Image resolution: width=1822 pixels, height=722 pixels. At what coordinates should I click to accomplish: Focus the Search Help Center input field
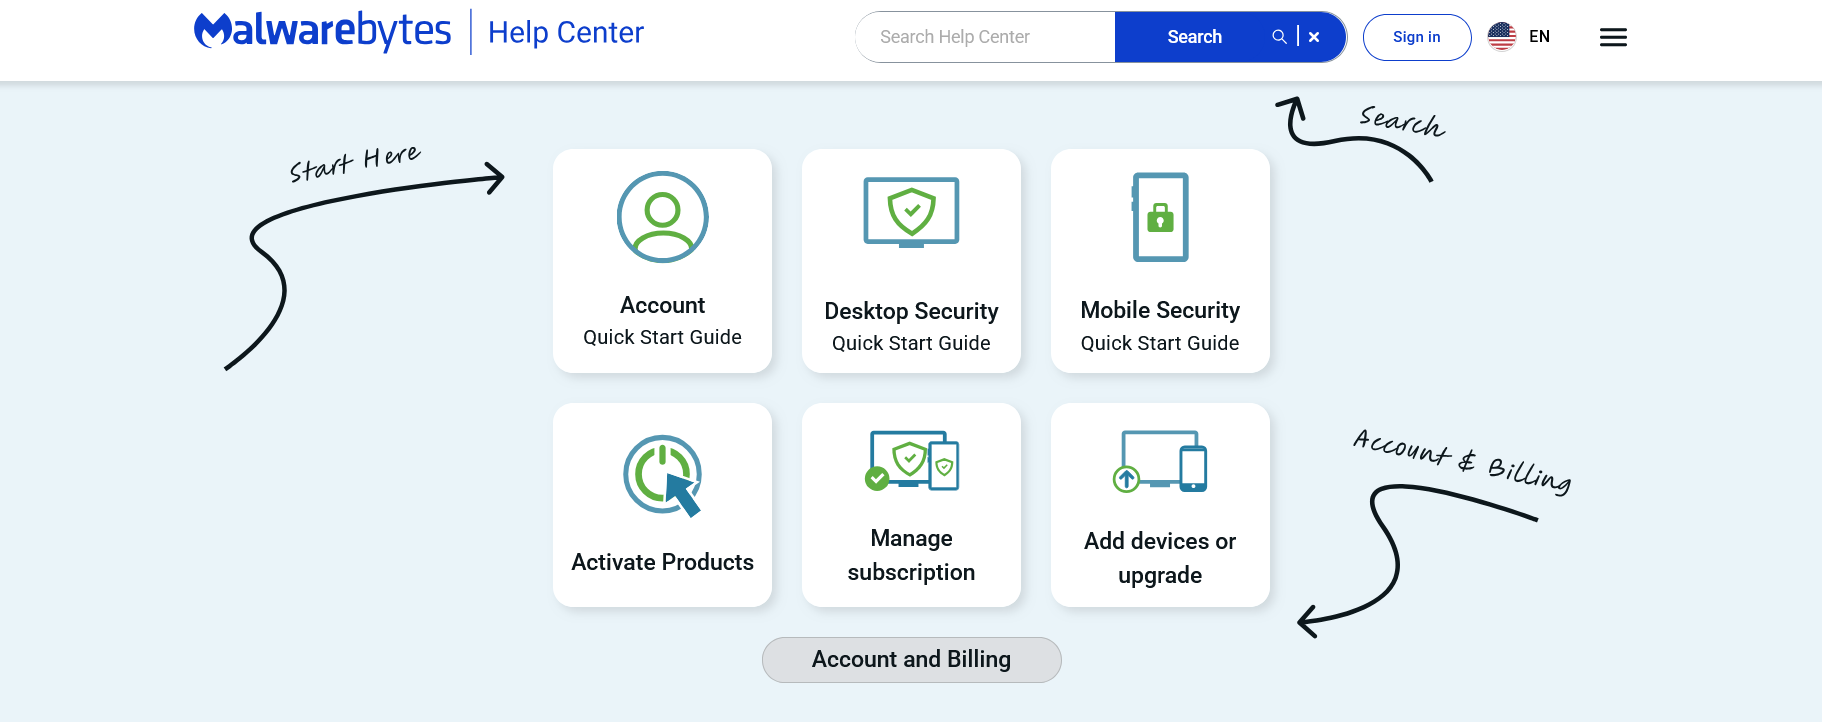click(x=986, y=37)
